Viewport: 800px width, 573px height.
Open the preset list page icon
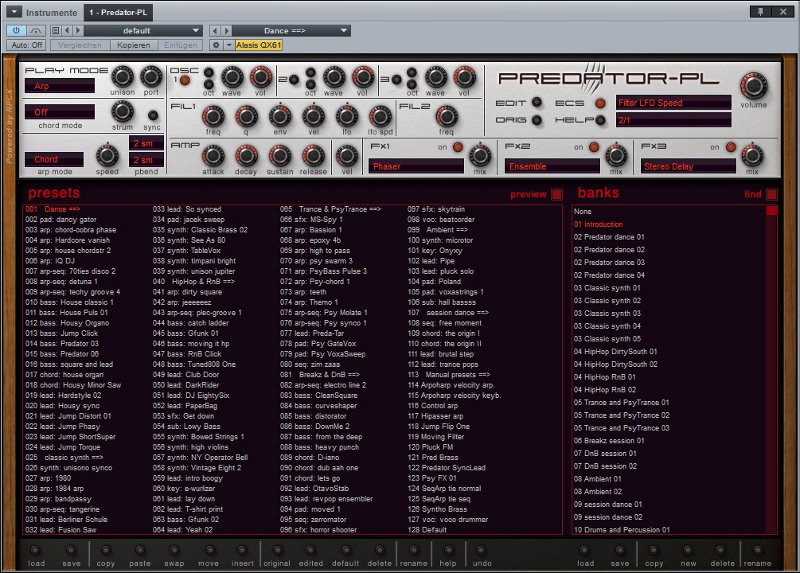coord(56,31)
